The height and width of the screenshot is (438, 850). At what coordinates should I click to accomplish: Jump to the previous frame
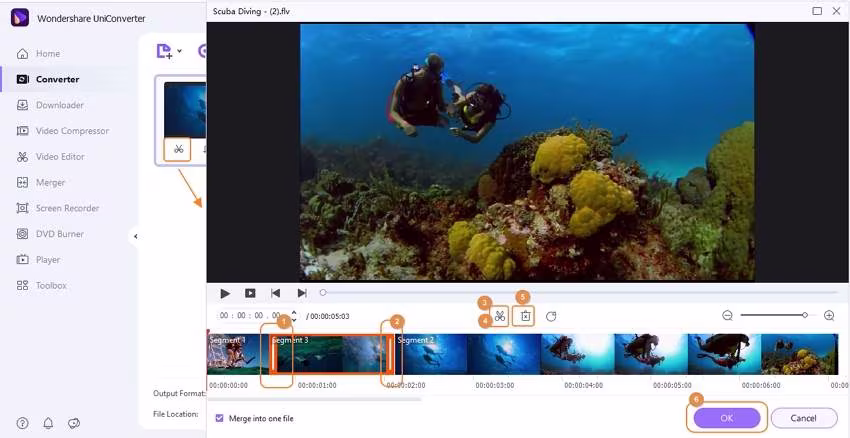pyautogui.click(x=275, y=293)
